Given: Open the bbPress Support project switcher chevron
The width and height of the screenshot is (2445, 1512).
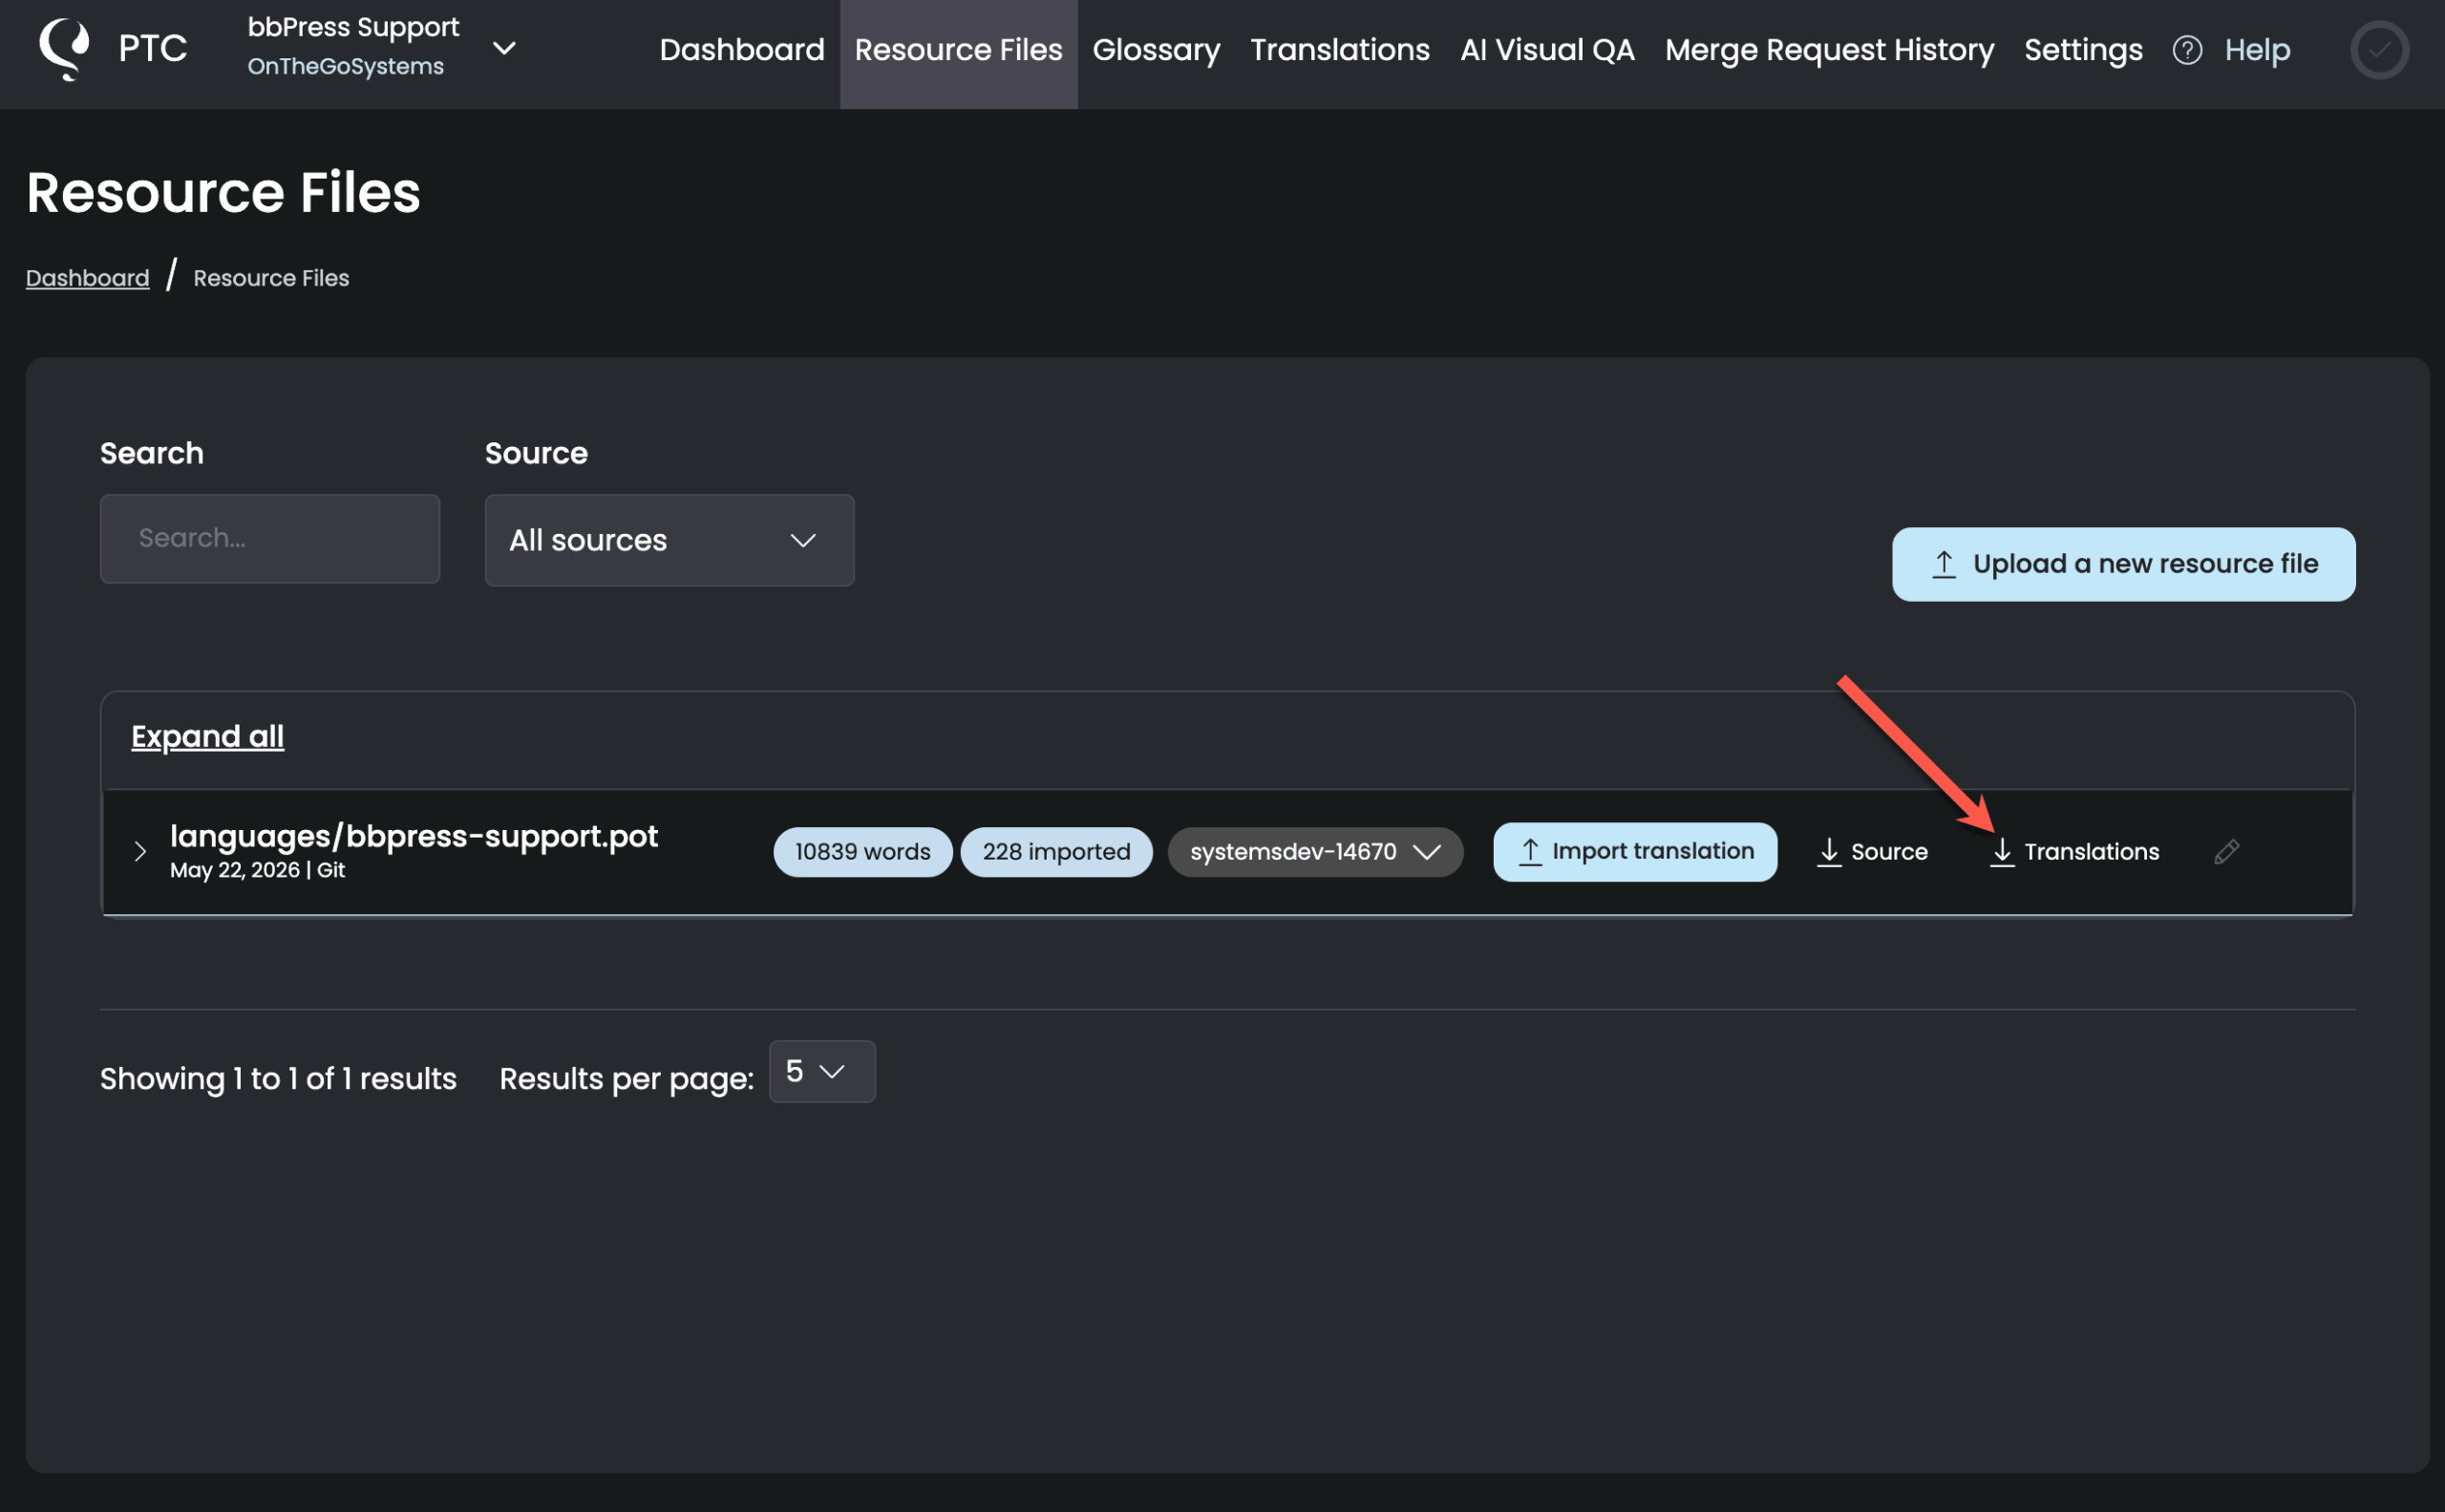Looking at the screenshot, I should (x=505, y=48).
